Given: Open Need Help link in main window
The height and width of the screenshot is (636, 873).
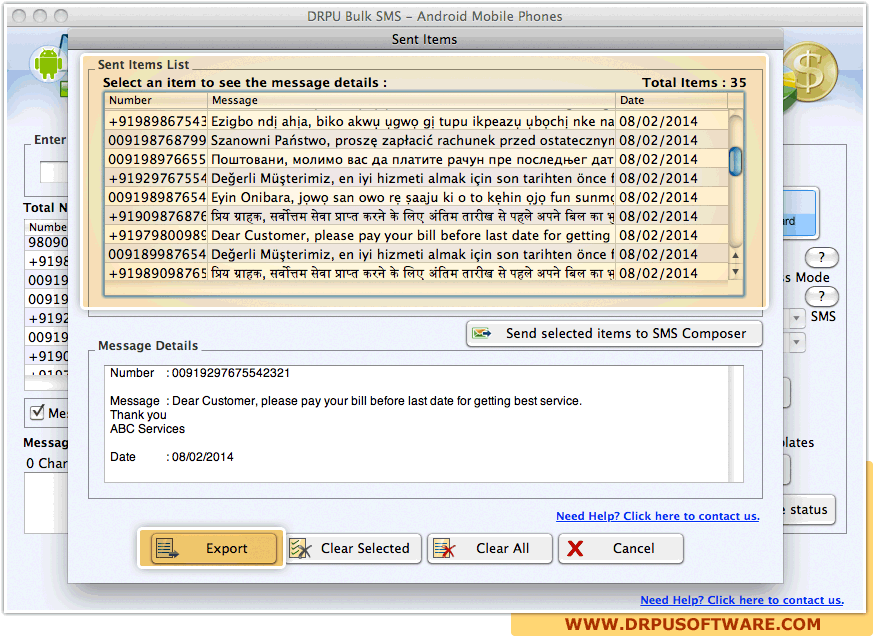Looking at the screenshot, I should pyautogui.click(x=742, y=600).
